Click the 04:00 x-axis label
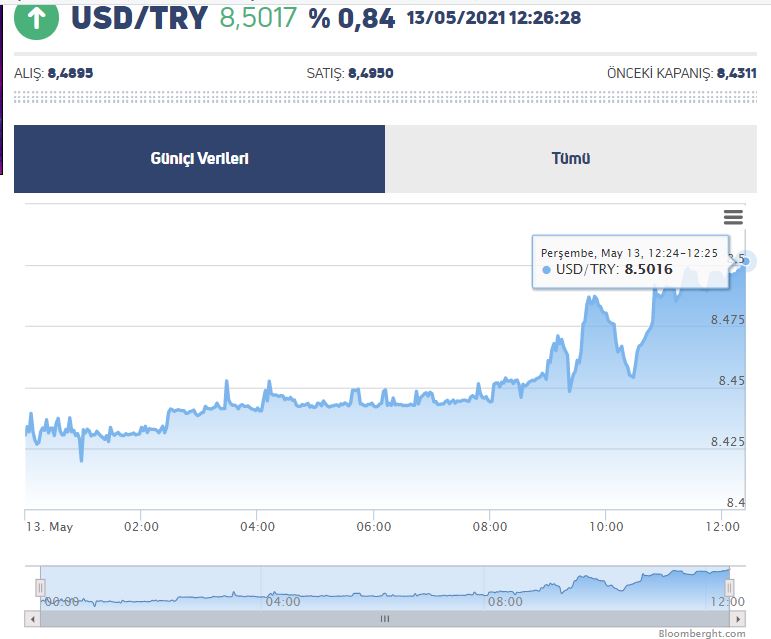Image resolution: width=771 pixels, height=639 pixels. tap(257, 526)
